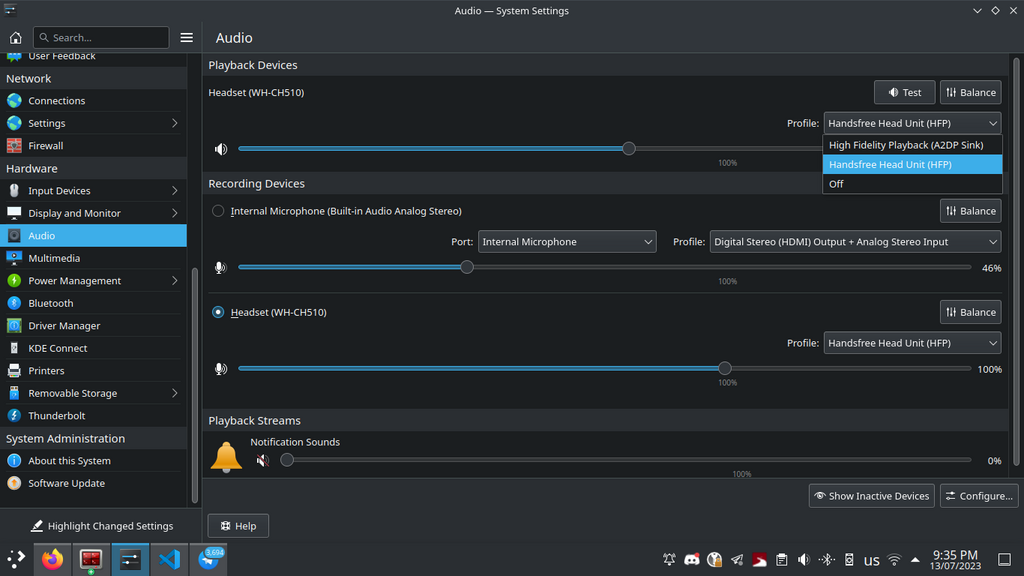
Task: Select Internal Microphone radio button
Action: (x=218, y=211)
